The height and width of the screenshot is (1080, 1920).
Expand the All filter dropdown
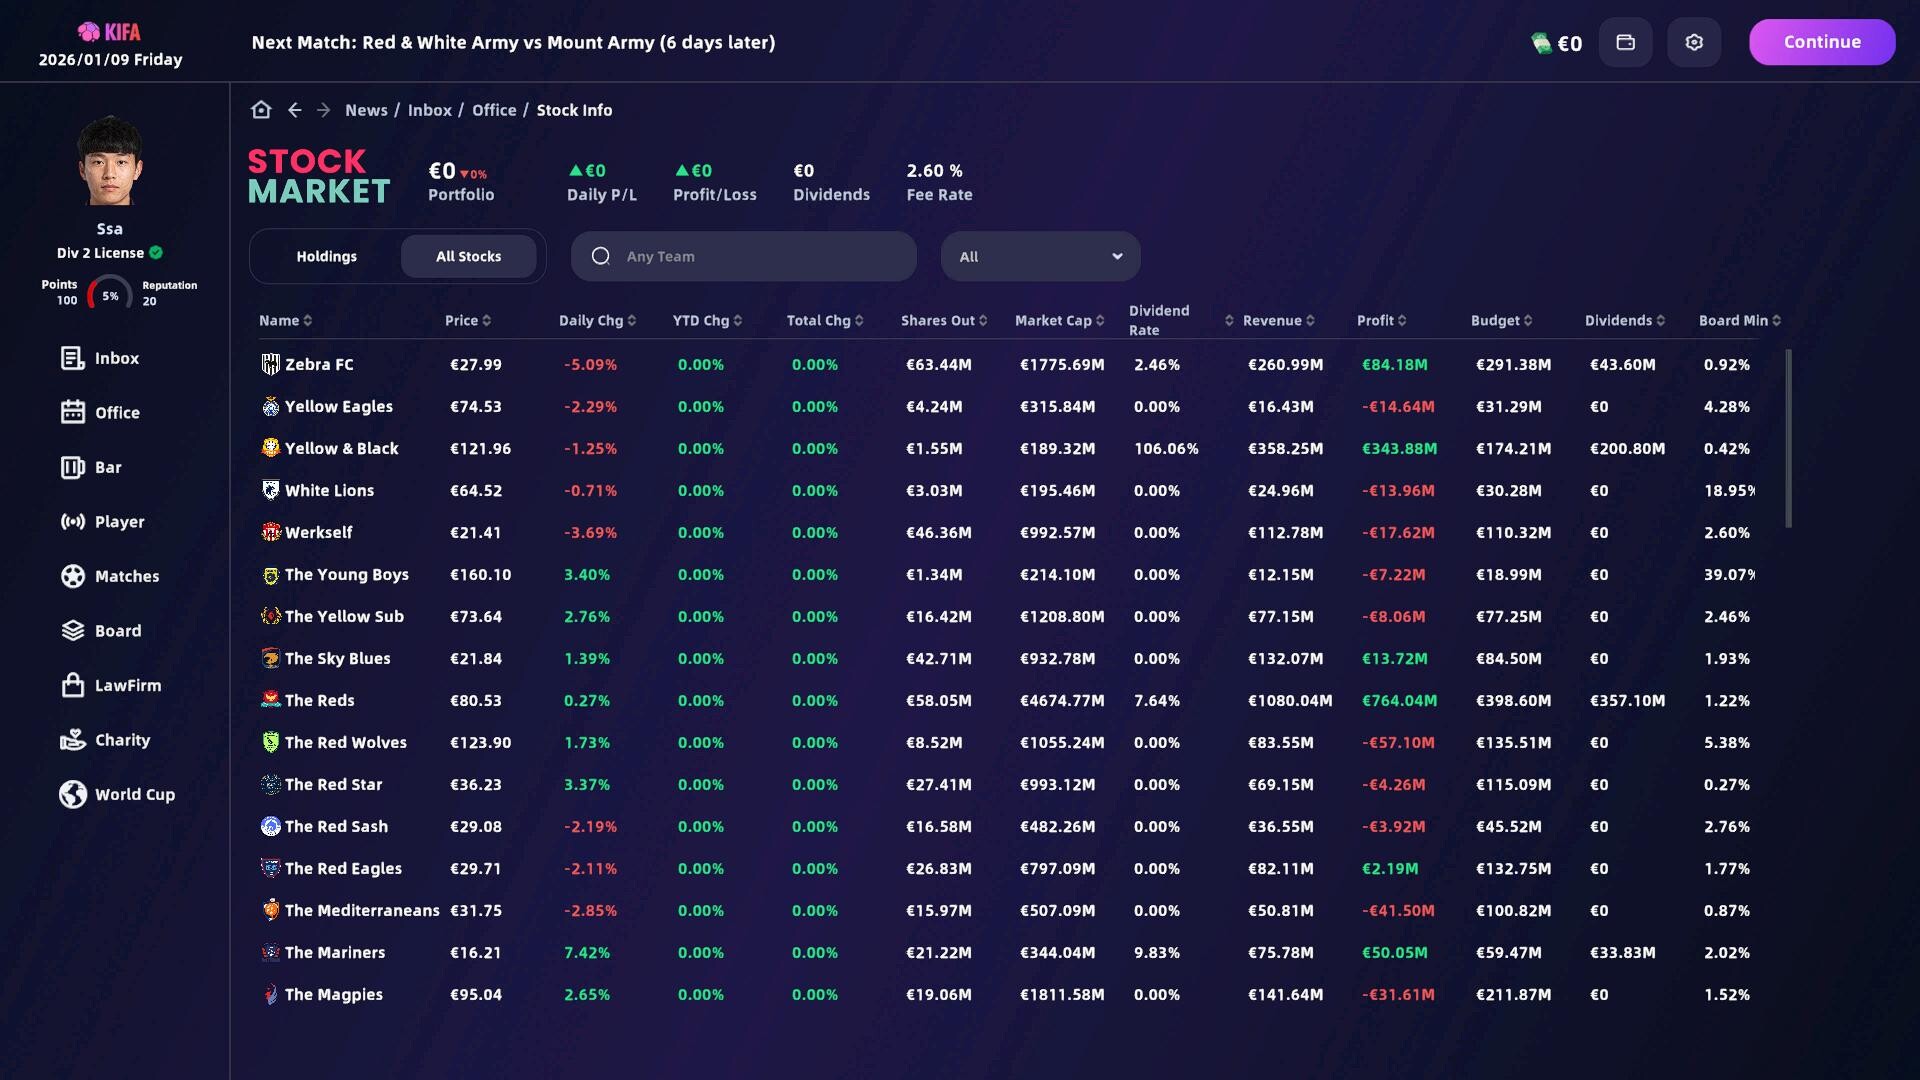[x=1040, y=256]
